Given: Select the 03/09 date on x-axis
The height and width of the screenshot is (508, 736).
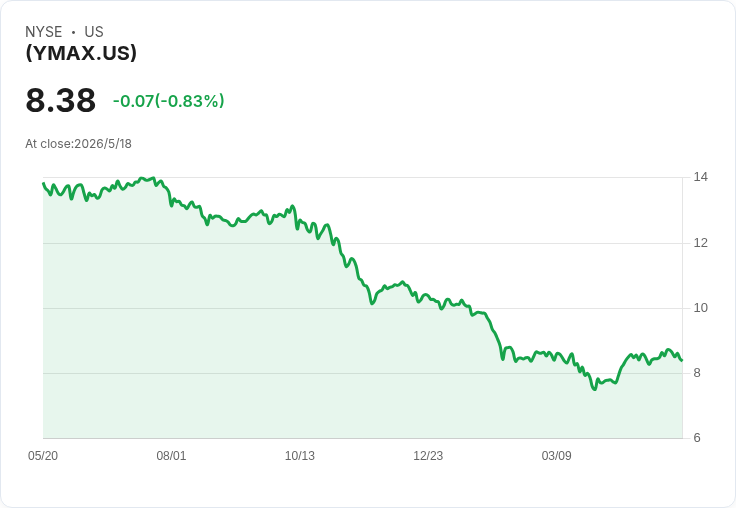Looking at the screenshot, I should (557, 455).
